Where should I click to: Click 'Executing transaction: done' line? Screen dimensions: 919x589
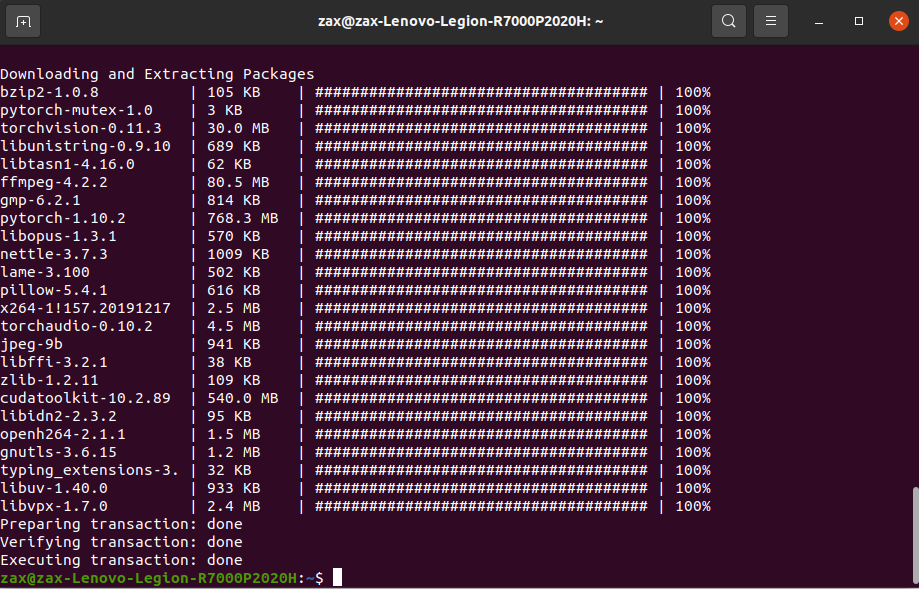tap(121, 560)
